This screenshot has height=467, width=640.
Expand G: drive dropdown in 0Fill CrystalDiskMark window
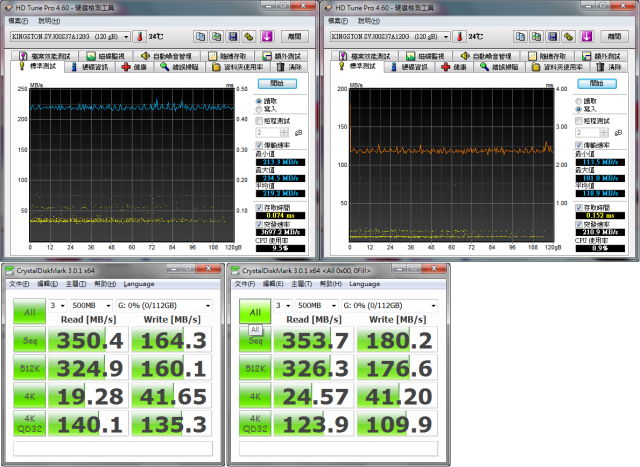(433, 305)
